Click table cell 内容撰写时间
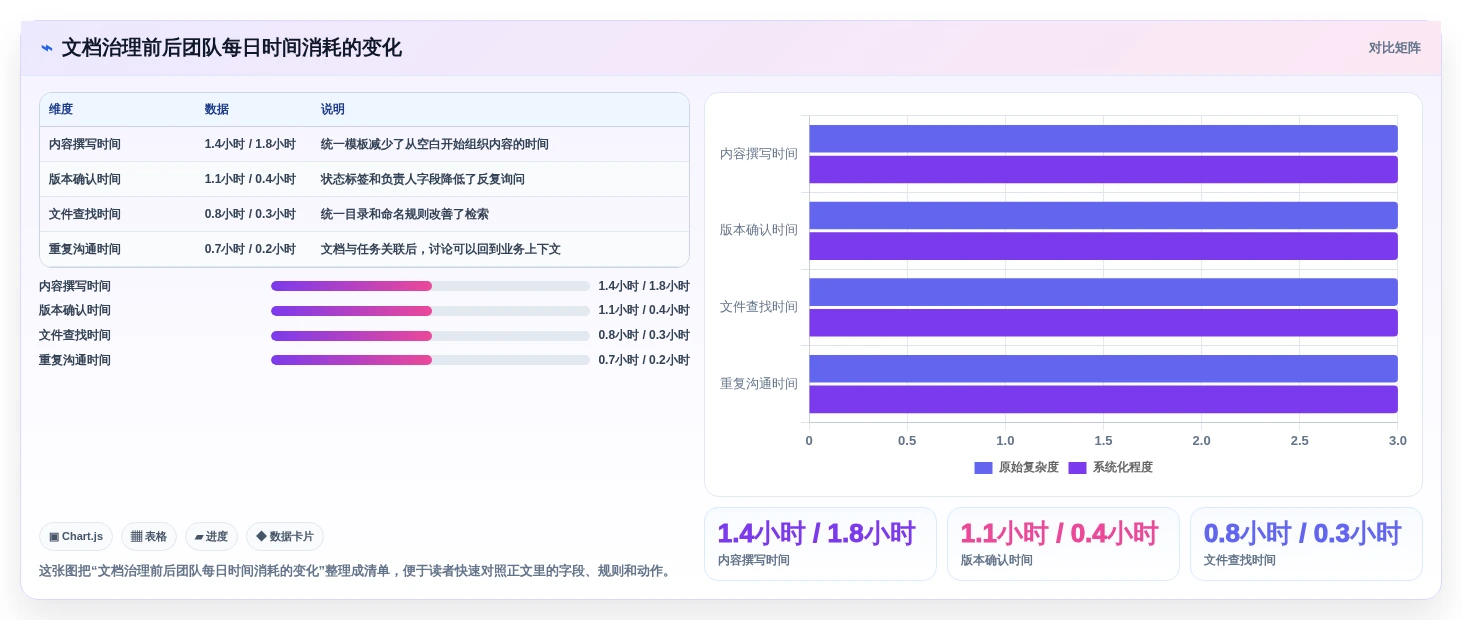 (x=85, y=145)
